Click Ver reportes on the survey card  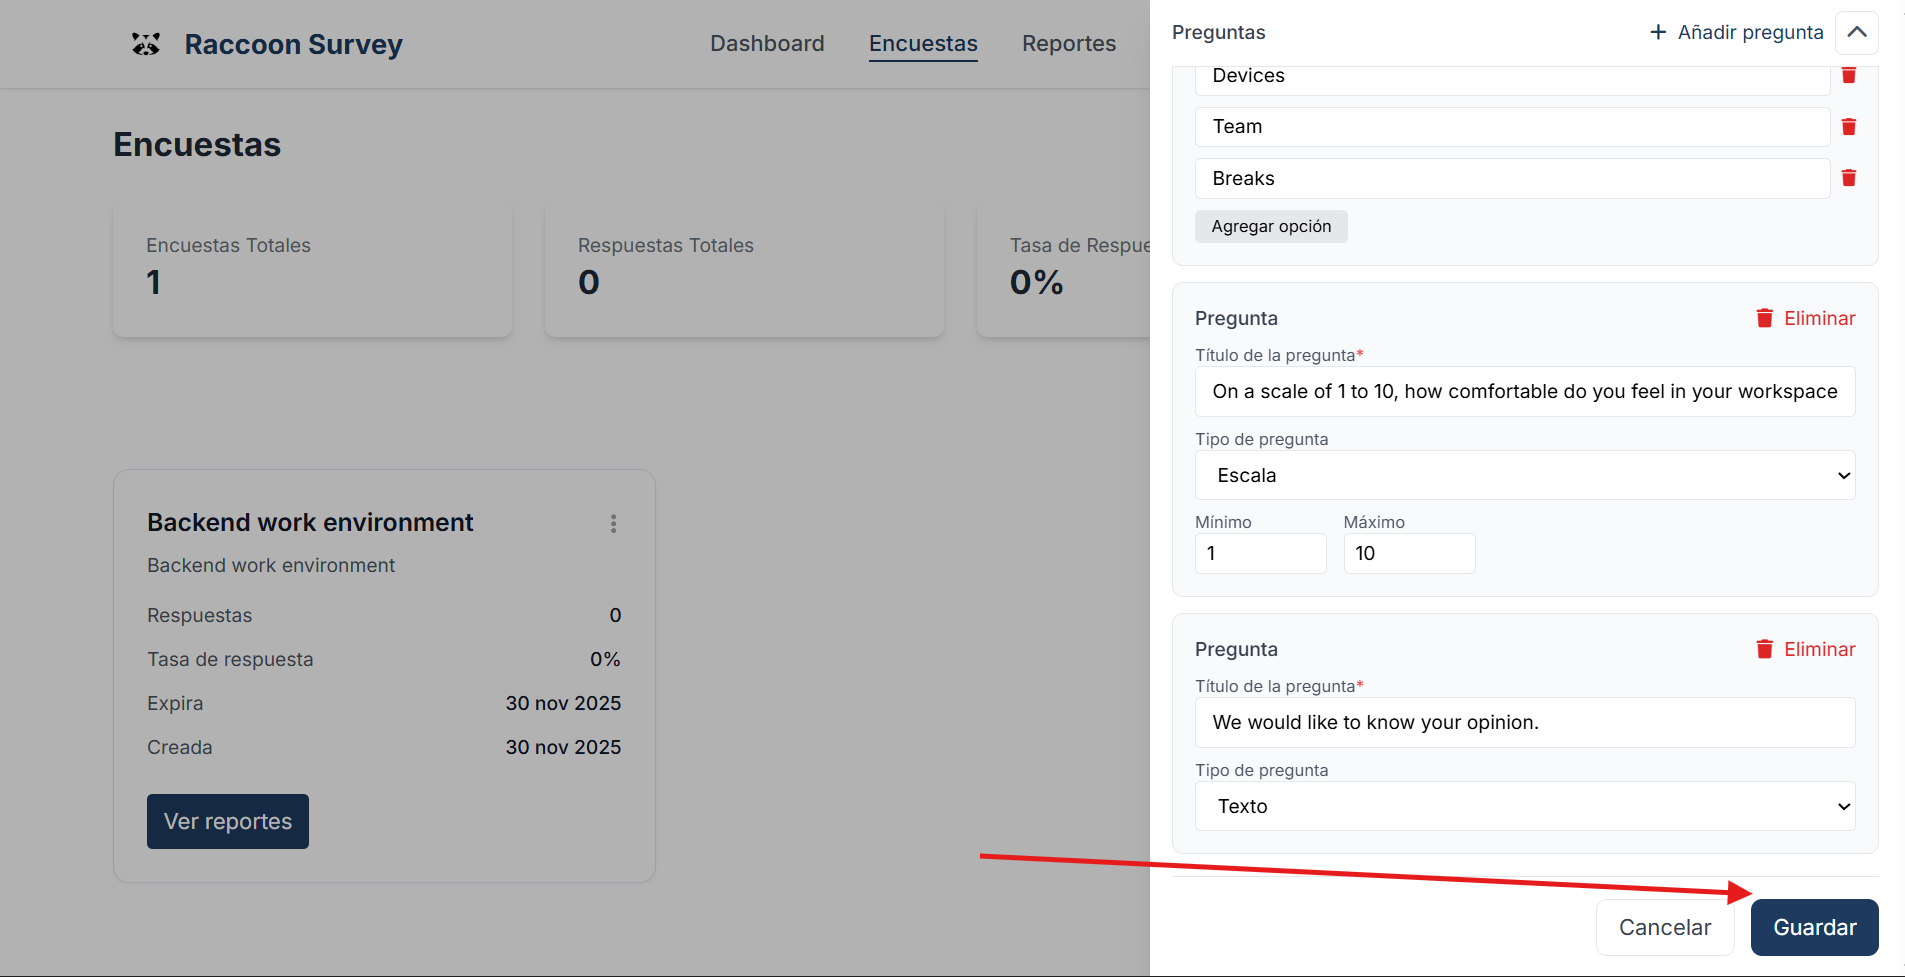pyautogui.click(x=228, y=821)
